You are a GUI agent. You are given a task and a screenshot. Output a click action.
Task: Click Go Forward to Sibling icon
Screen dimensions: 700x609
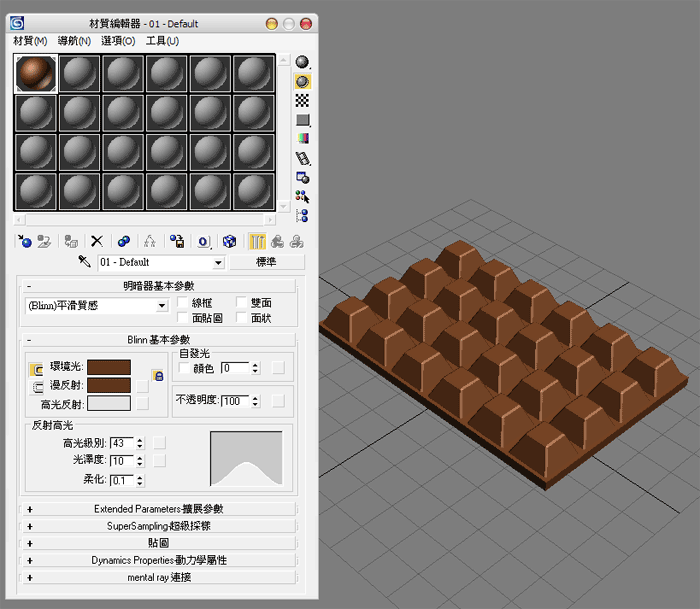coord(296,242)
